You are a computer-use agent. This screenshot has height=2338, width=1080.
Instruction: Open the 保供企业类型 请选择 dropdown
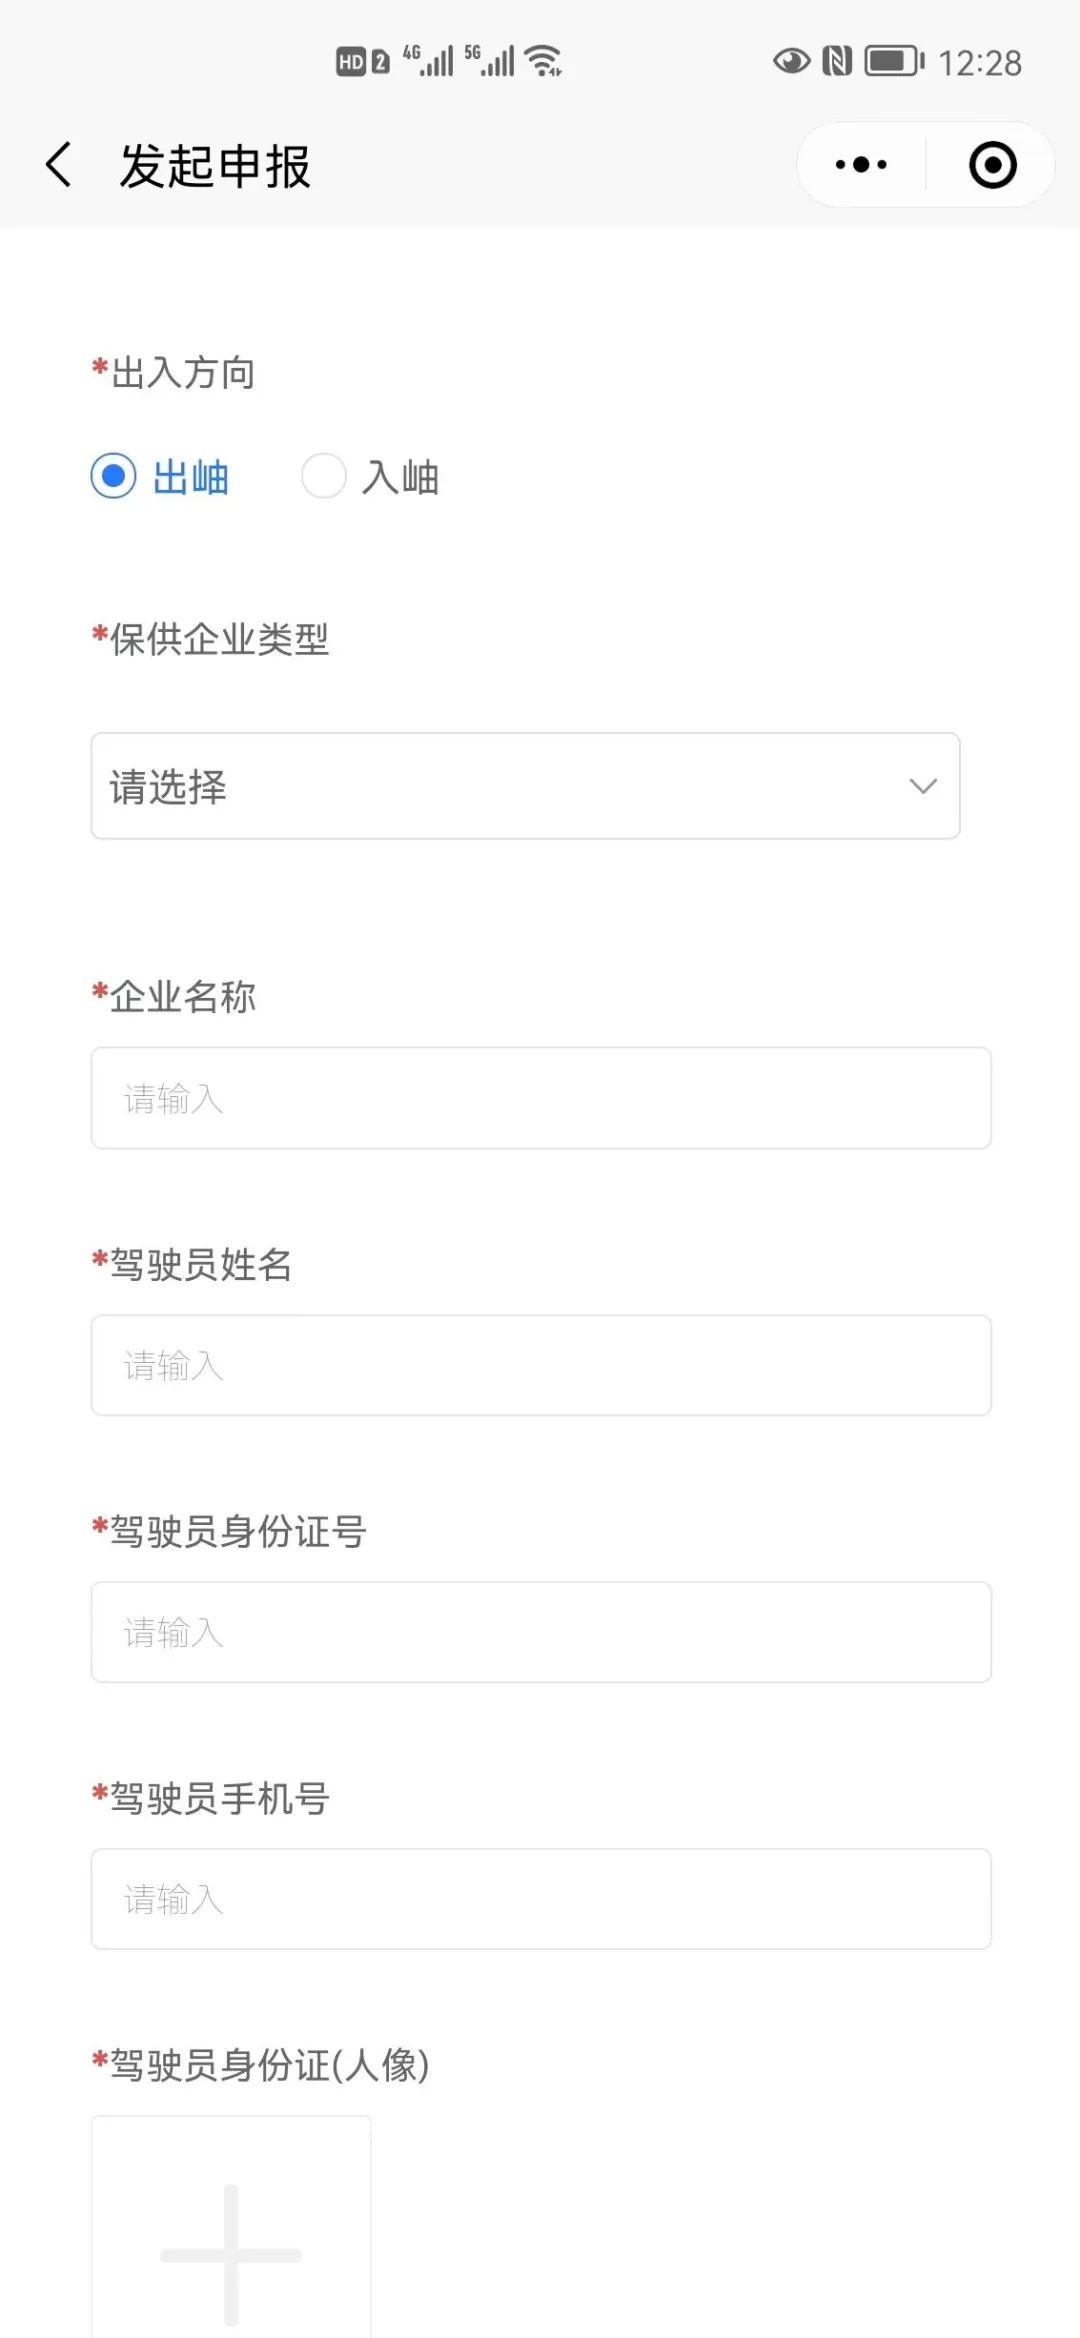tap(525, 786)
